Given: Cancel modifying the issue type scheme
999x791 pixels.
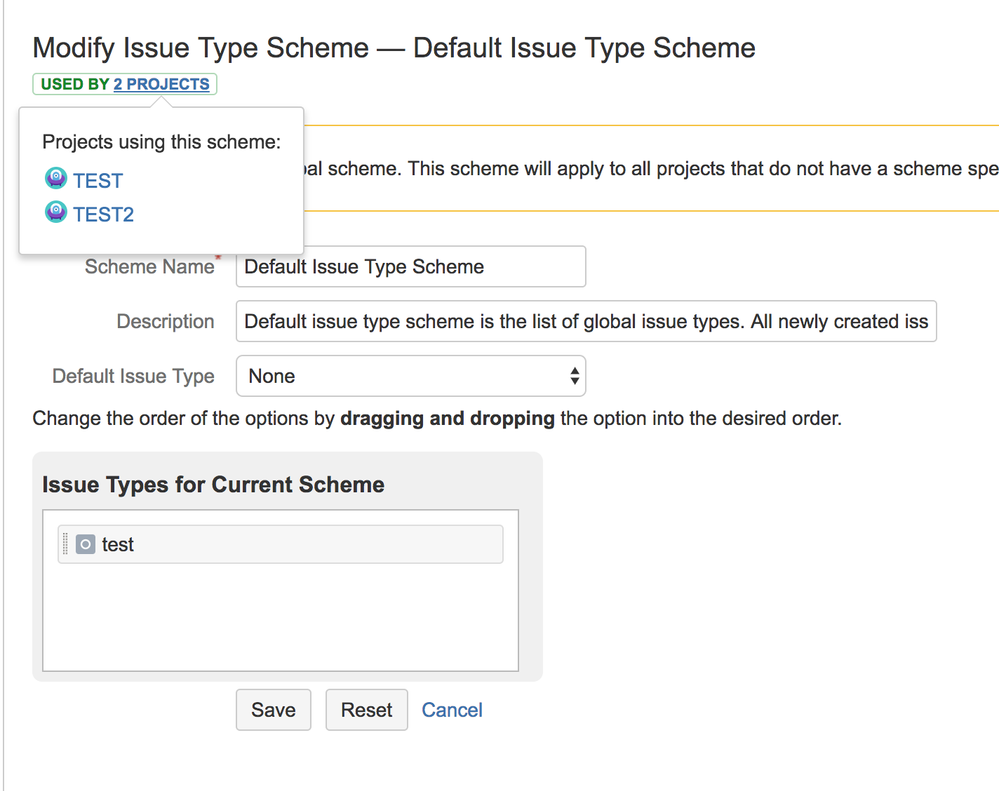Looking at the screenshot, I should pyautogui.click(x=452, y=710).
